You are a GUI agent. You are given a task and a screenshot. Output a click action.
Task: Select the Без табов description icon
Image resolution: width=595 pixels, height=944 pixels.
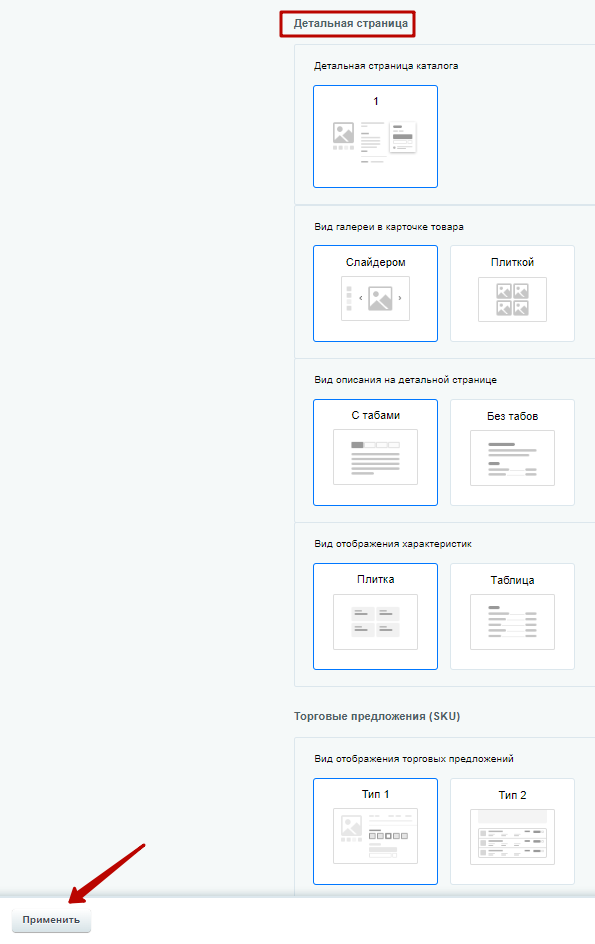coord(512,458)
